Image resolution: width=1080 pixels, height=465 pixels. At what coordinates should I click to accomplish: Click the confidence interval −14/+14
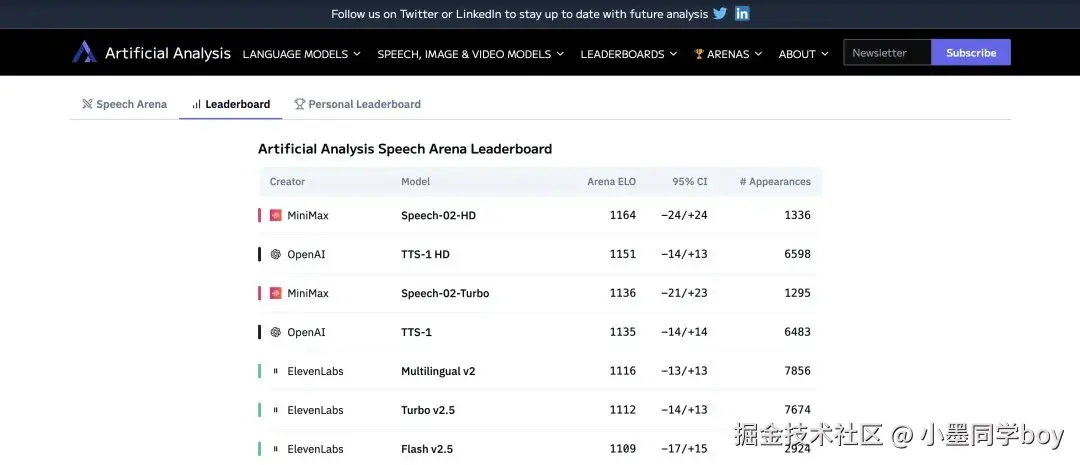click(684, 332)
